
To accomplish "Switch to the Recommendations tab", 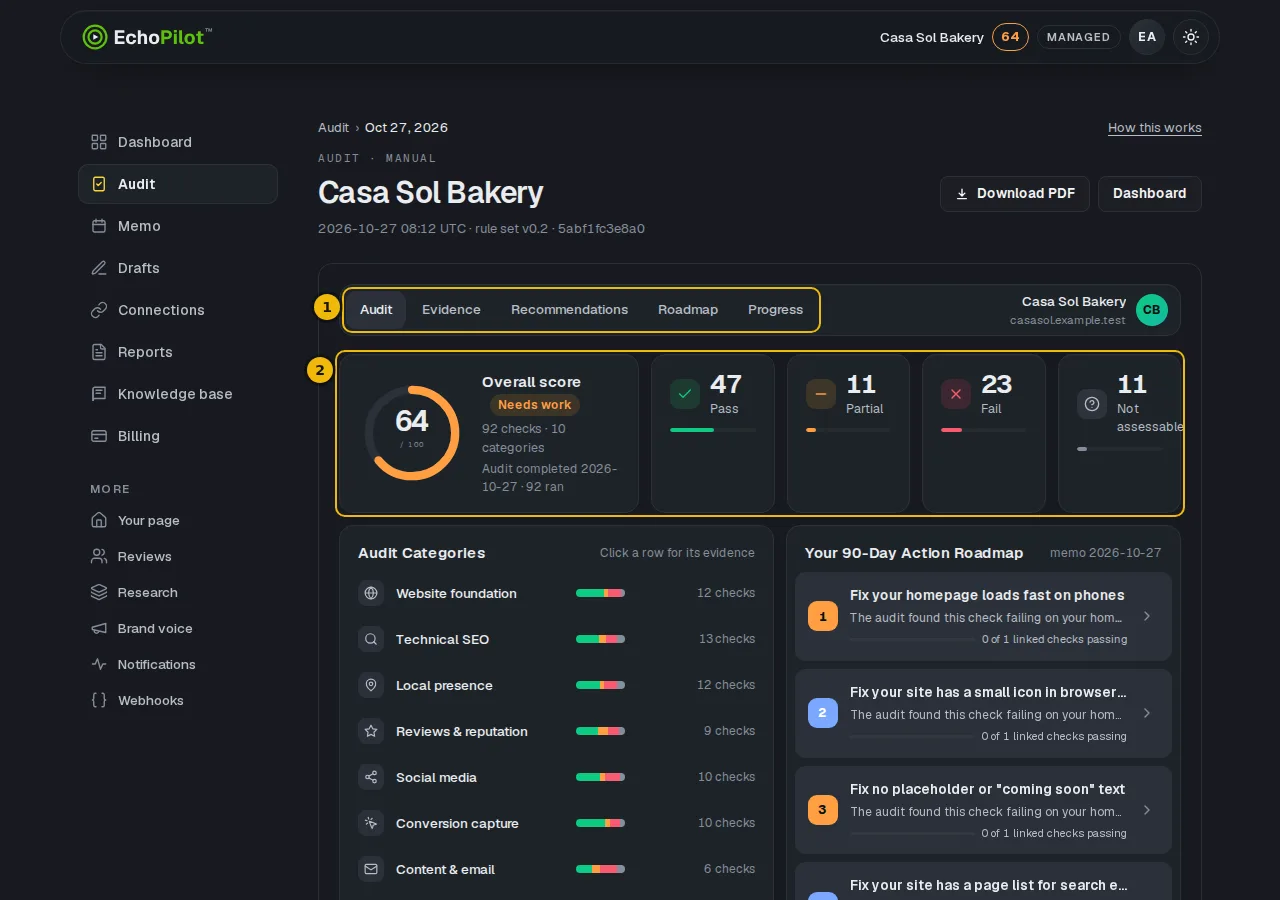I will [569, 310].
